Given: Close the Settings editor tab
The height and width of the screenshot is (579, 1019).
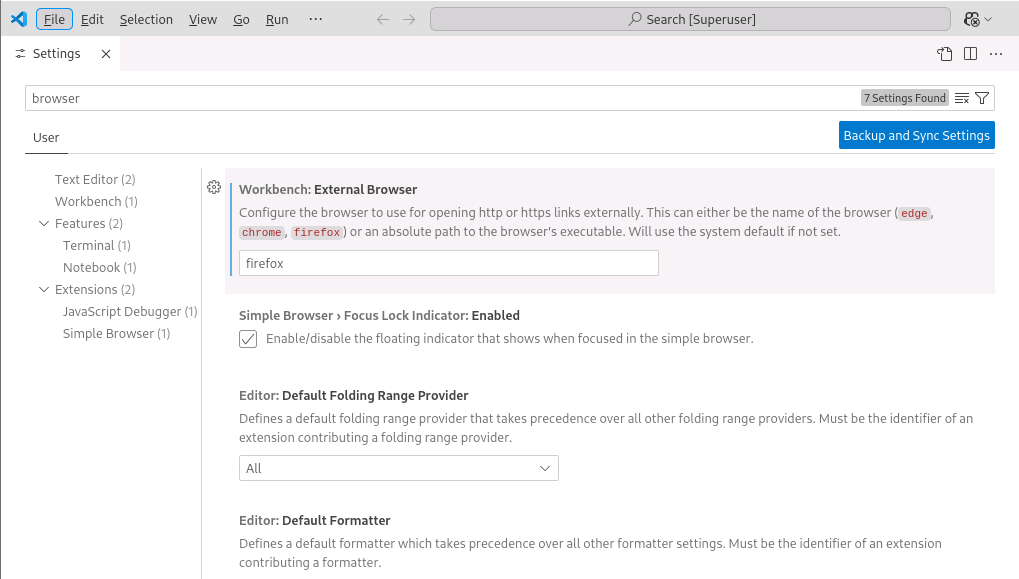Looking at the screenshot, I should 106,54.
